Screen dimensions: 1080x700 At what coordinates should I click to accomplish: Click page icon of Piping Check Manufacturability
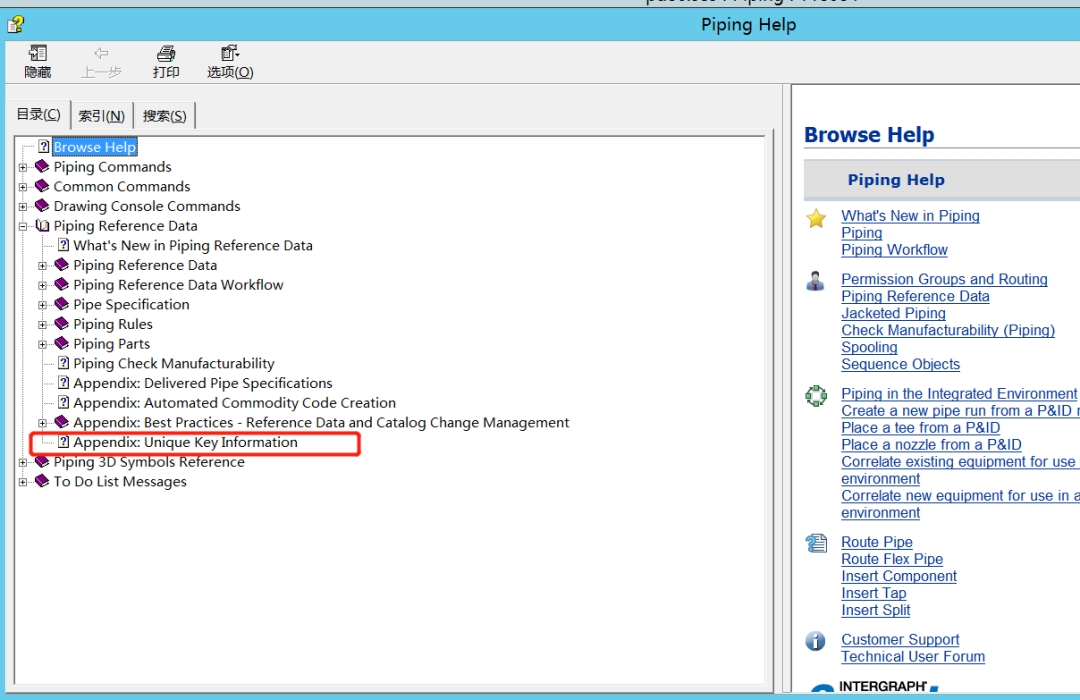click(x=63, y=363)
